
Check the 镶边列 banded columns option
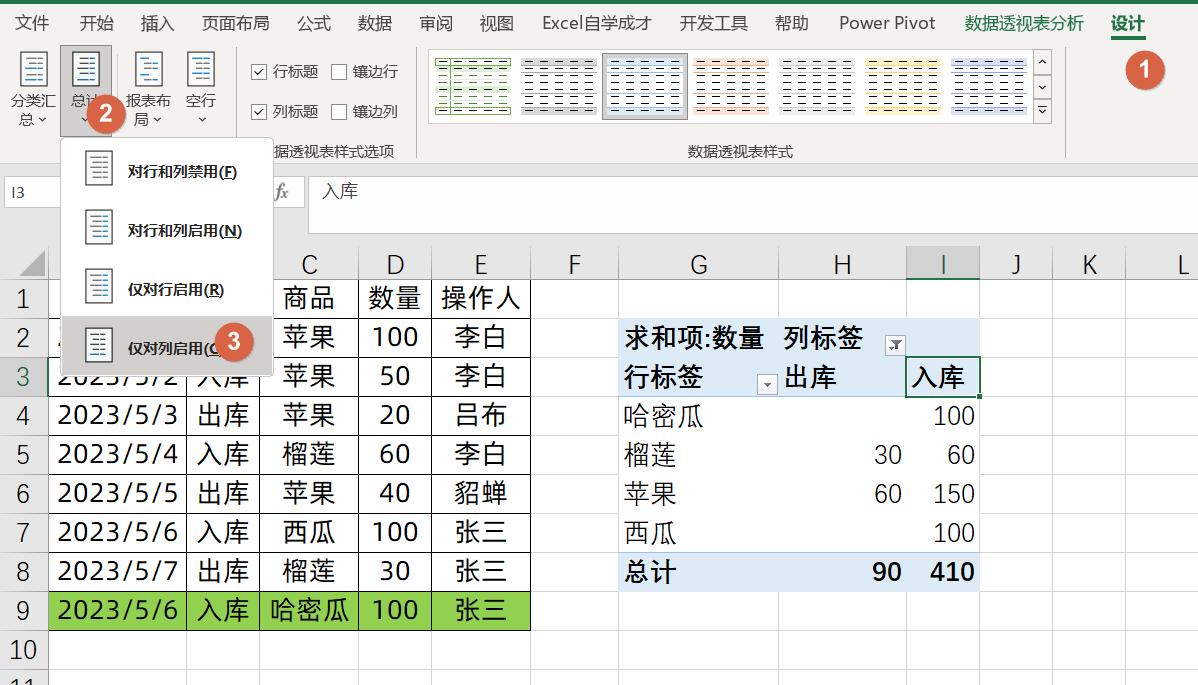point(337,111)
